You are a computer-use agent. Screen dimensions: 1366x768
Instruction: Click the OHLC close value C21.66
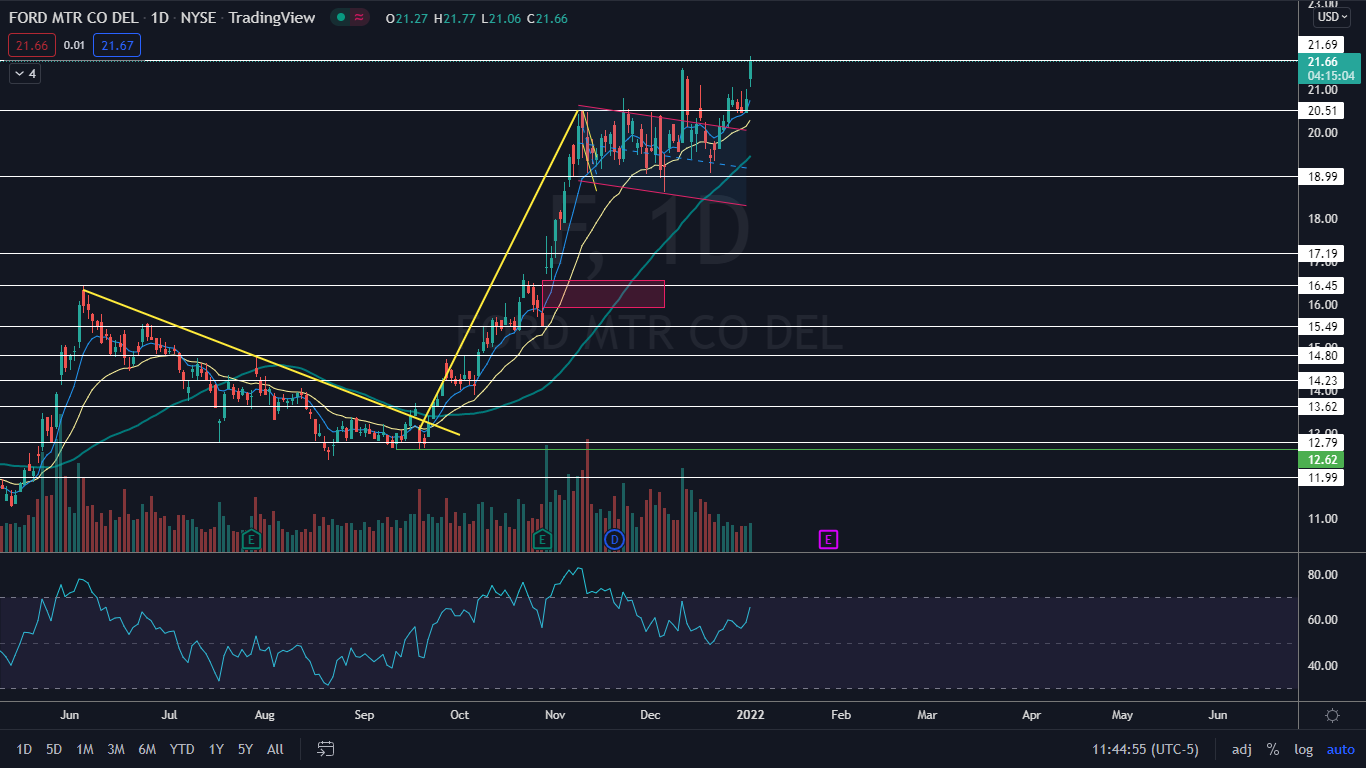click(x=546, y=17)
